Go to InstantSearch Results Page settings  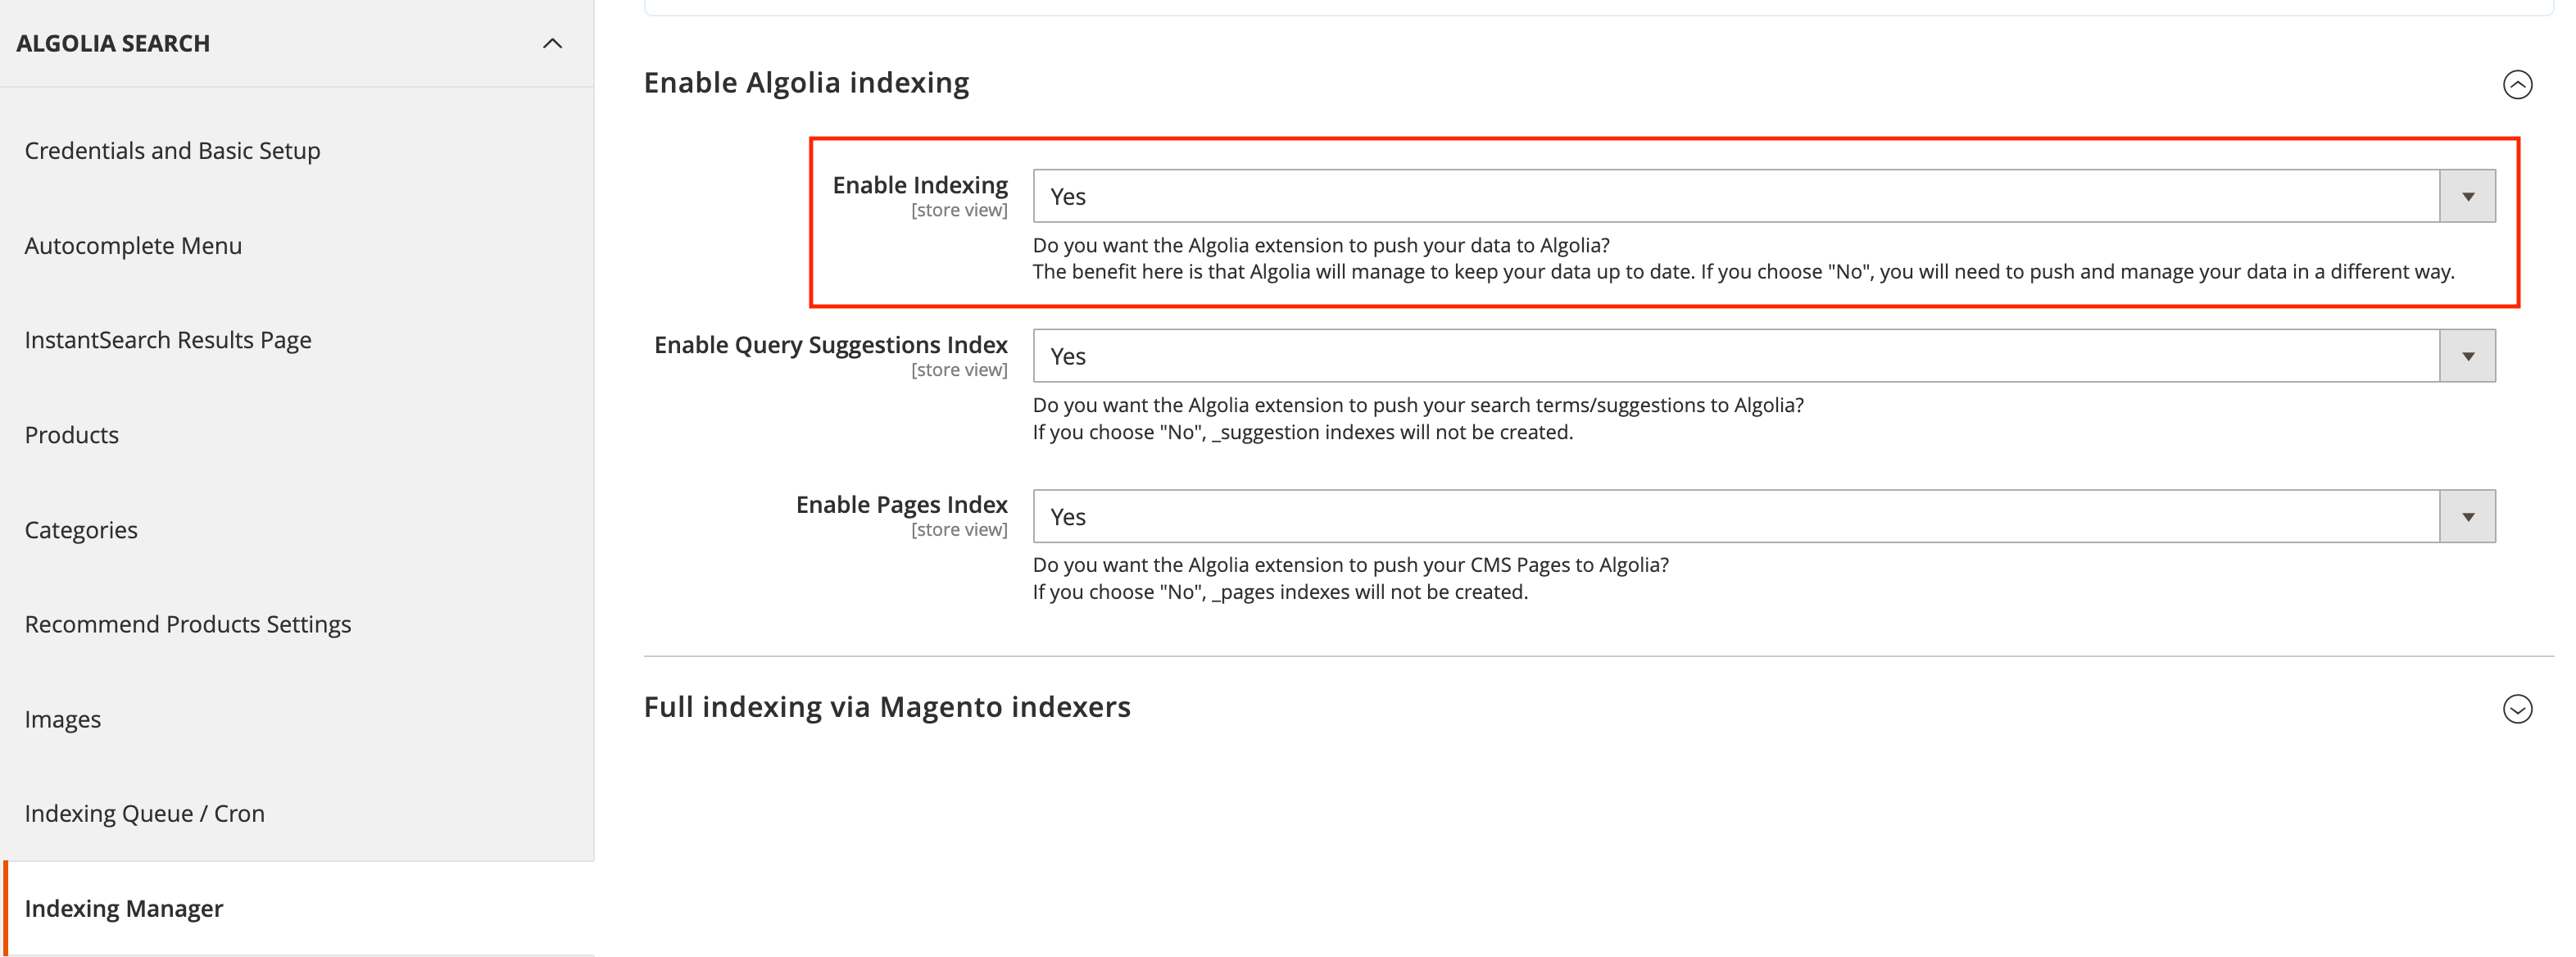[x=168, y=339]
